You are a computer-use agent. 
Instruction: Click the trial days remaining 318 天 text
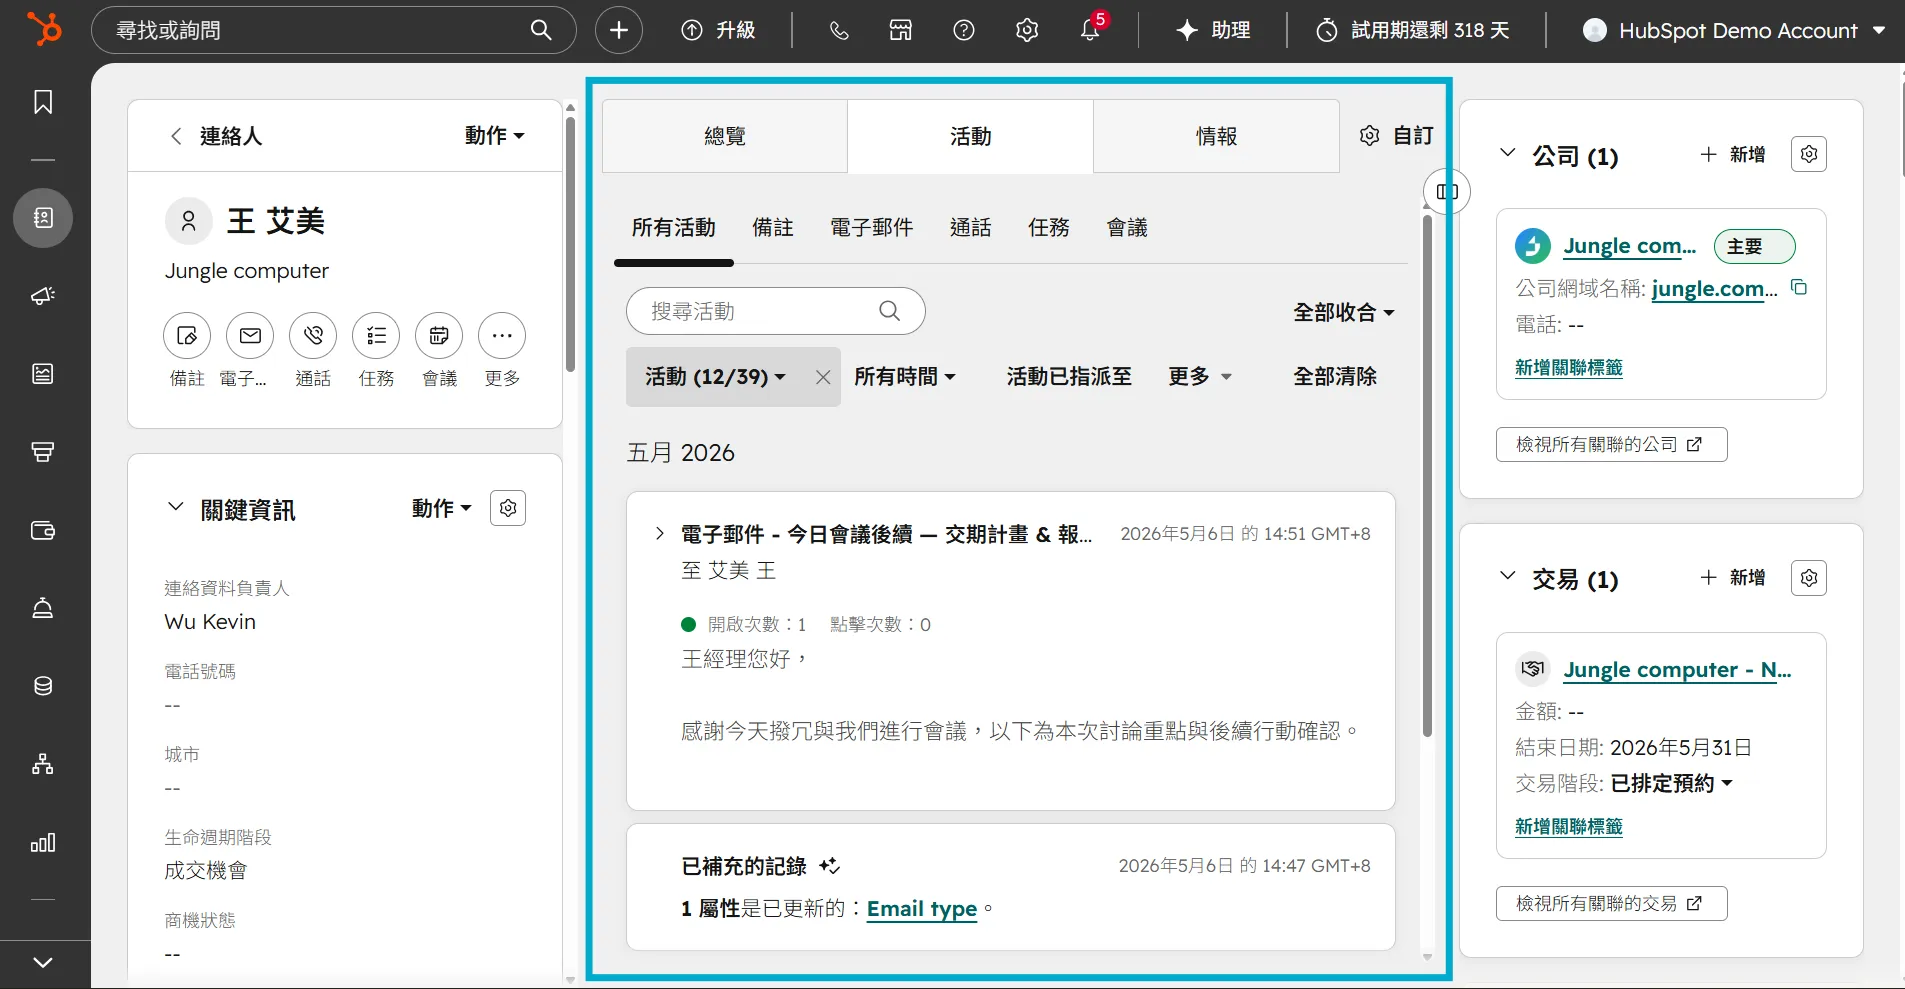[x=1430, y=30]
